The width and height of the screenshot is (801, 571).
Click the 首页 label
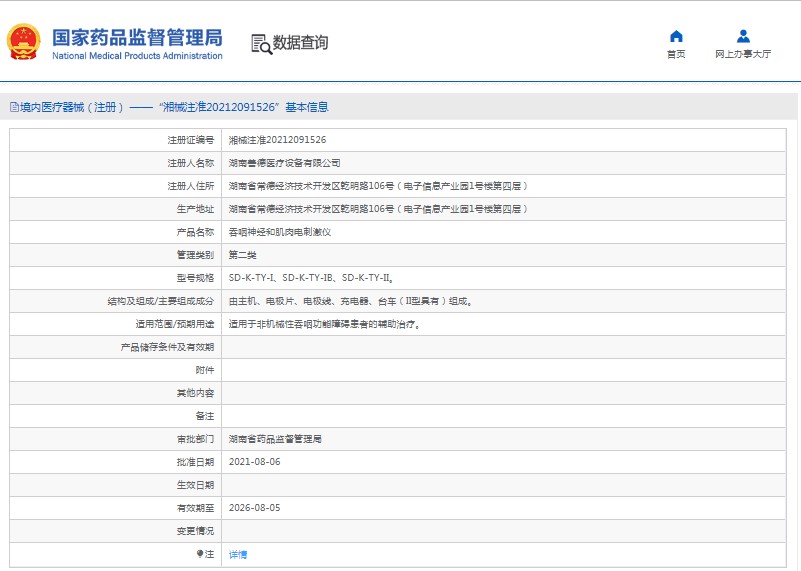point(676,54)
